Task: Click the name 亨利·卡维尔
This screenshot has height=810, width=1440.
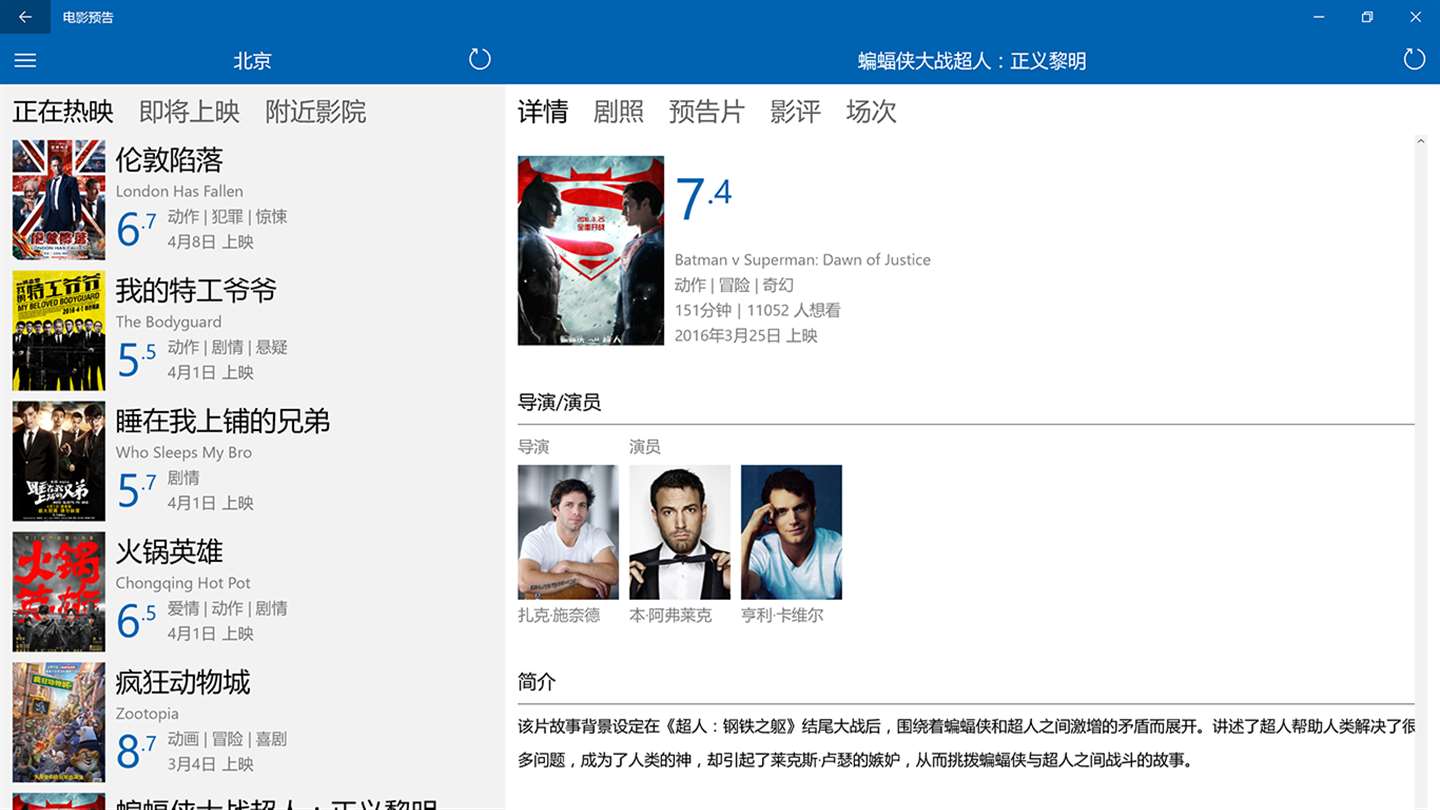Action: [x=782, y=615]
